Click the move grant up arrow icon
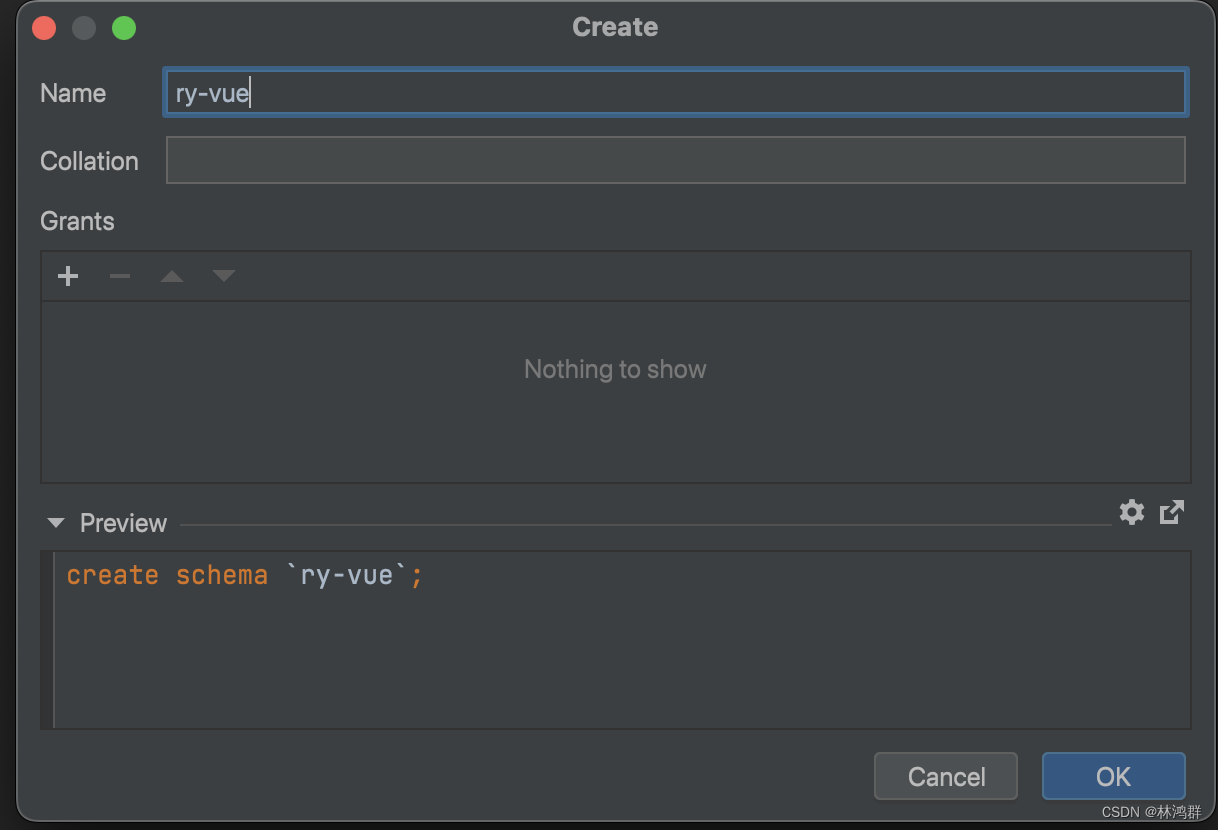The image size is (1218, 830). click(x=172, y=276)
